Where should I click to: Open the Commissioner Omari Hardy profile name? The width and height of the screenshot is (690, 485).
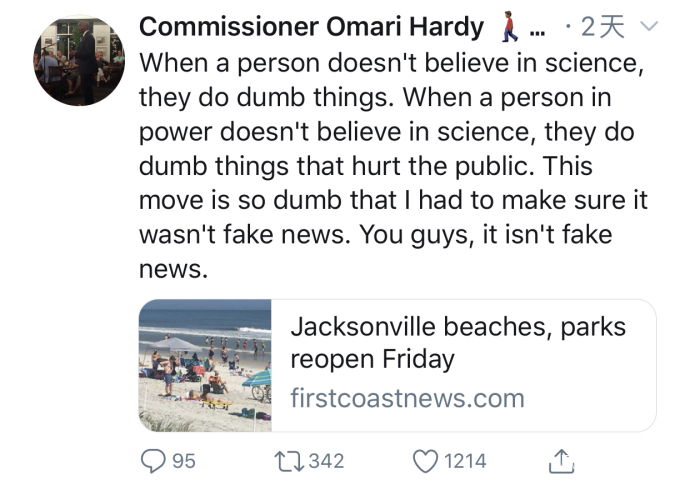312,27
